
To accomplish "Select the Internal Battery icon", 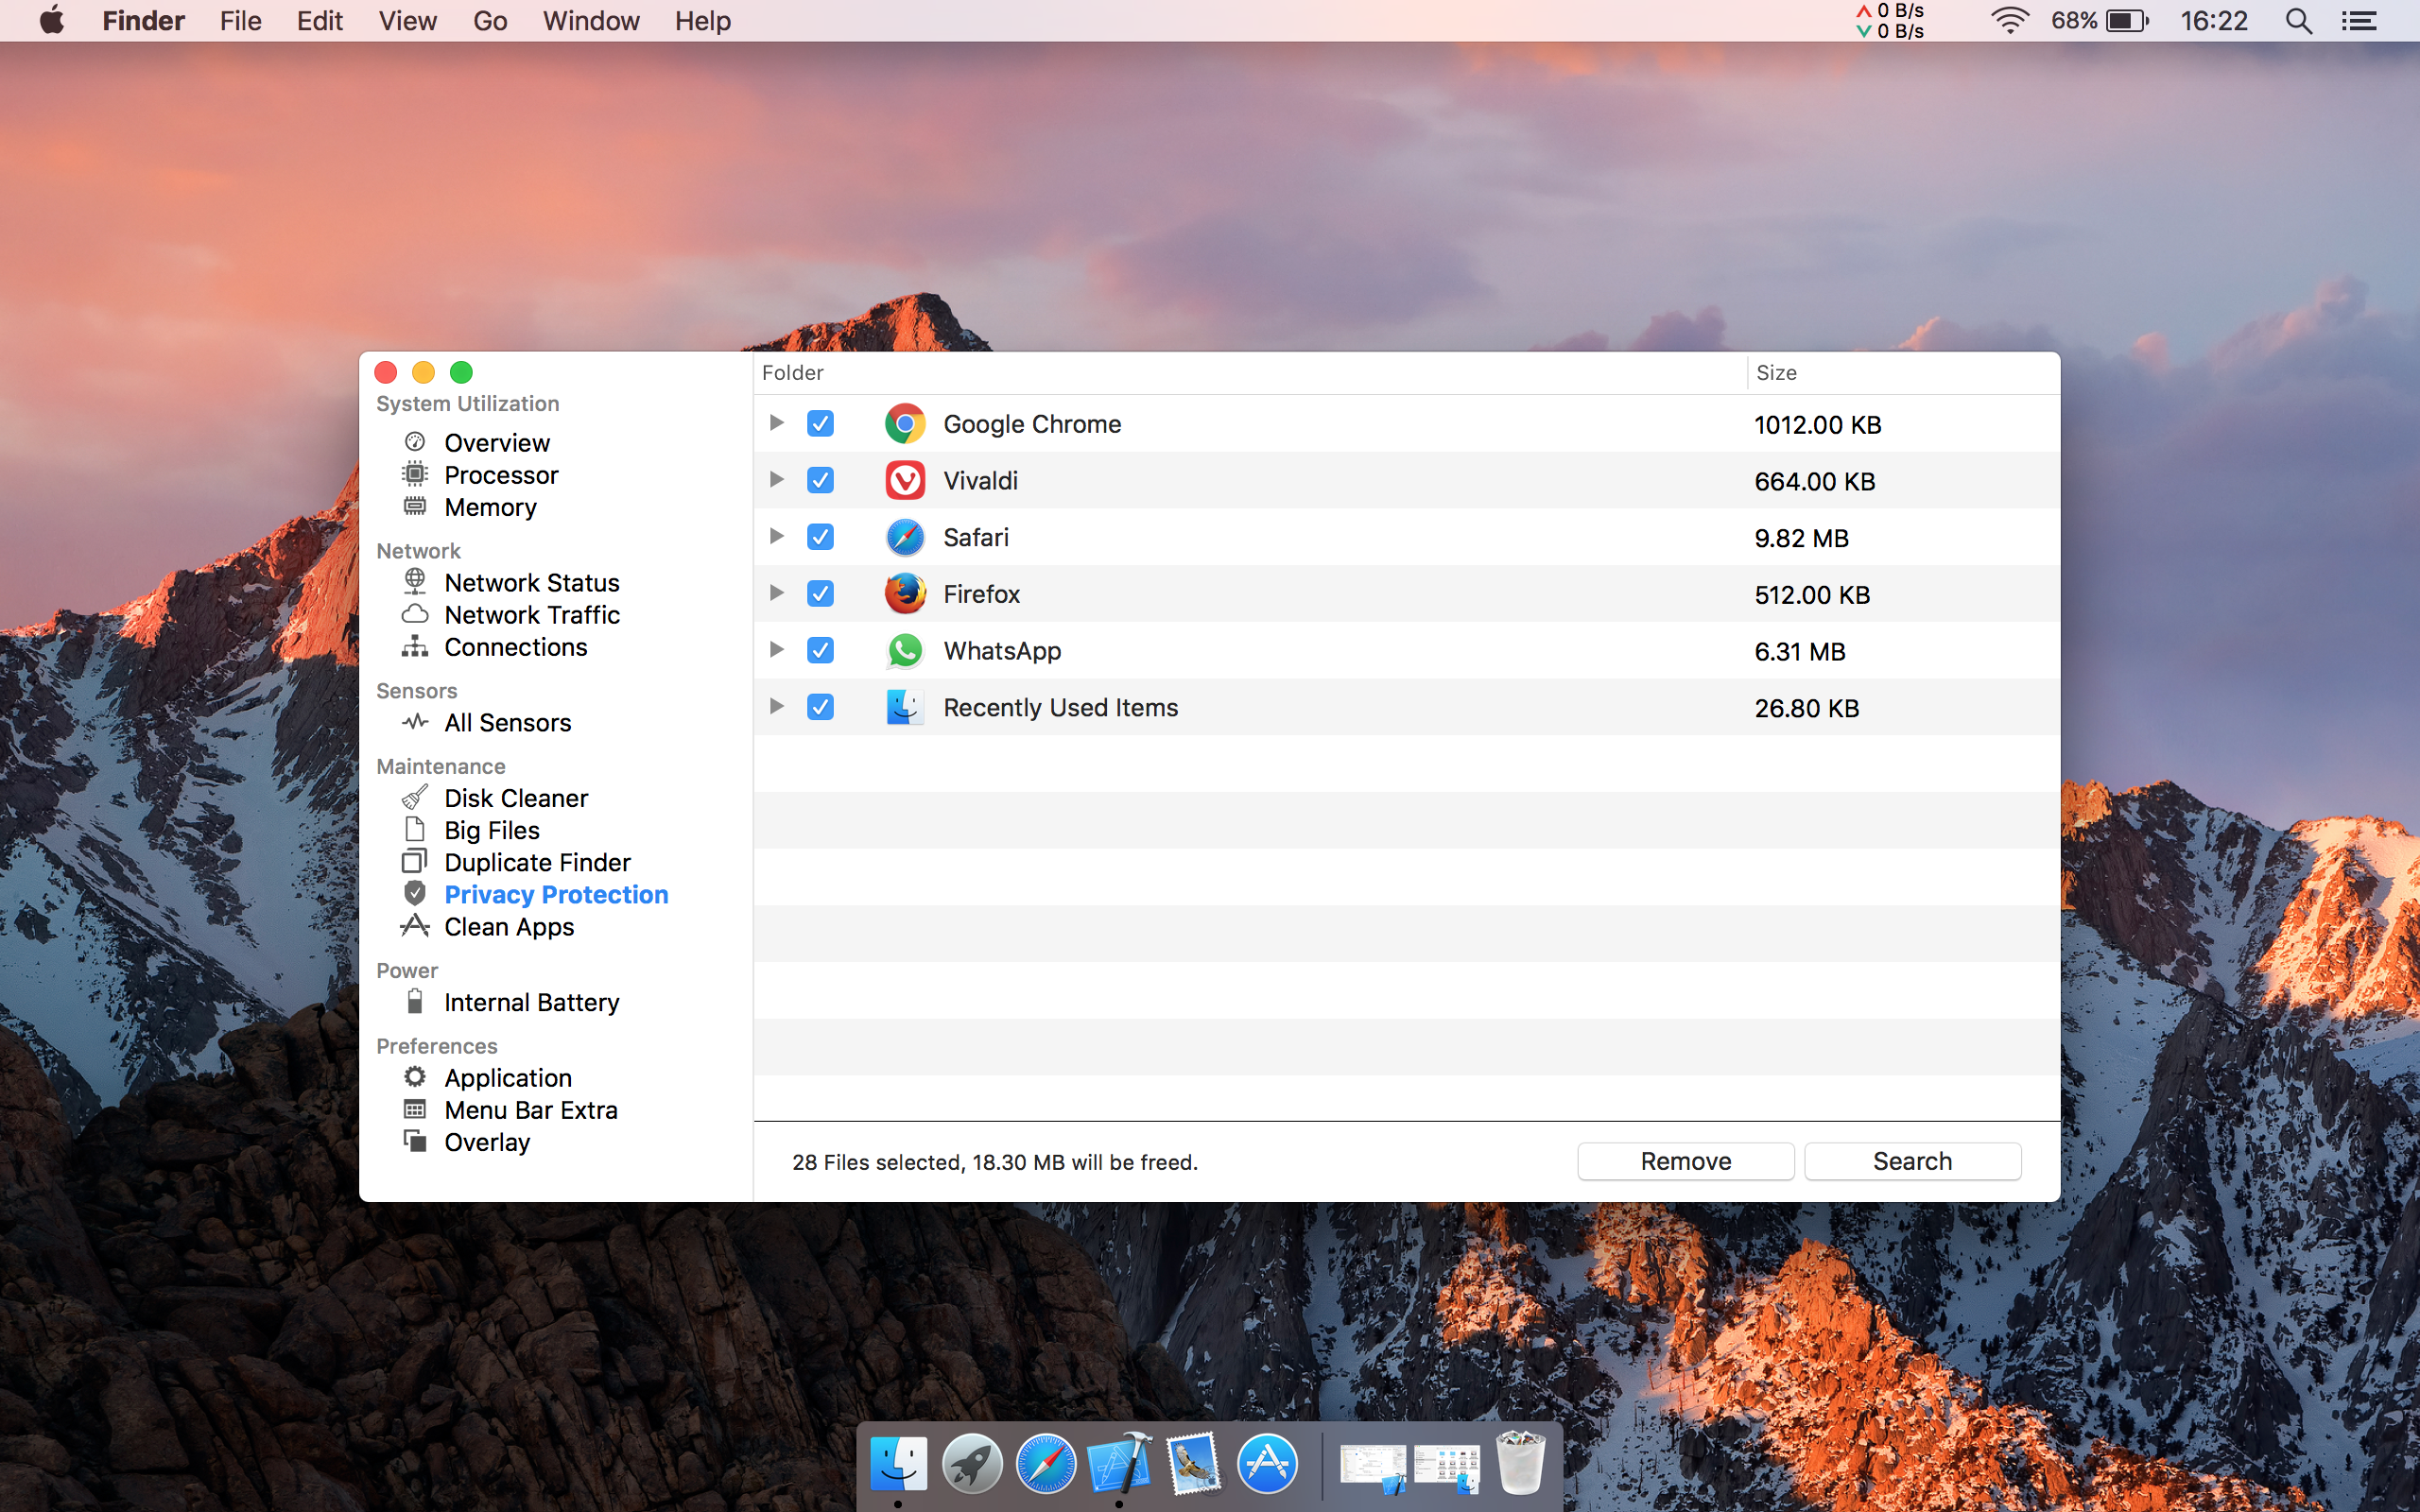I will pos(415,1001).
